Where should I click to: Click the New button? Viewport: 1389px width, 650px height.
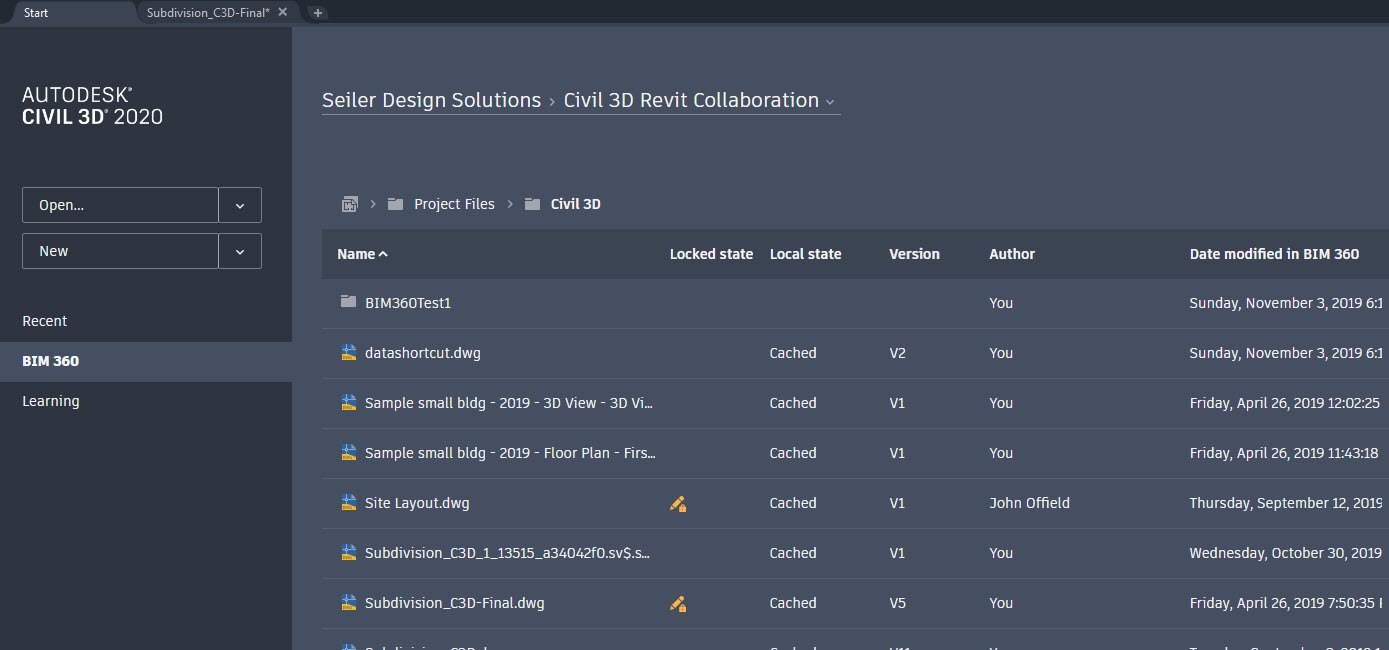point(120,251)
